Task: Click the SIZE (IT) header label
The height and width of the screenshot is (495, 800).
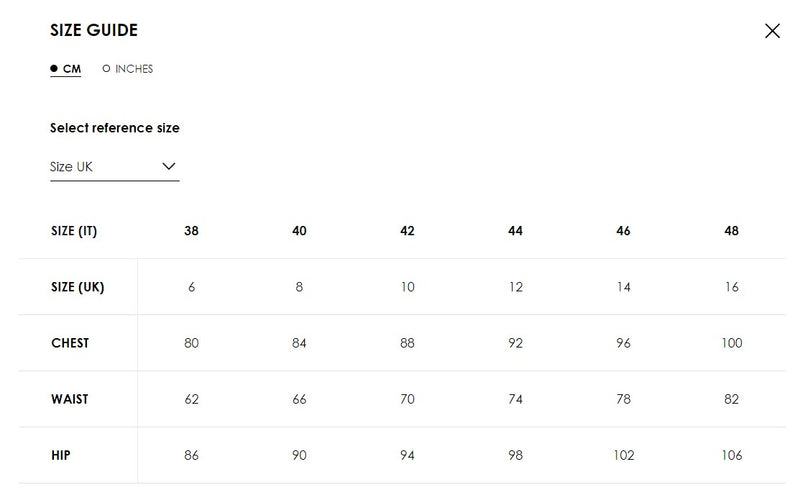Action: click(74, 231)
